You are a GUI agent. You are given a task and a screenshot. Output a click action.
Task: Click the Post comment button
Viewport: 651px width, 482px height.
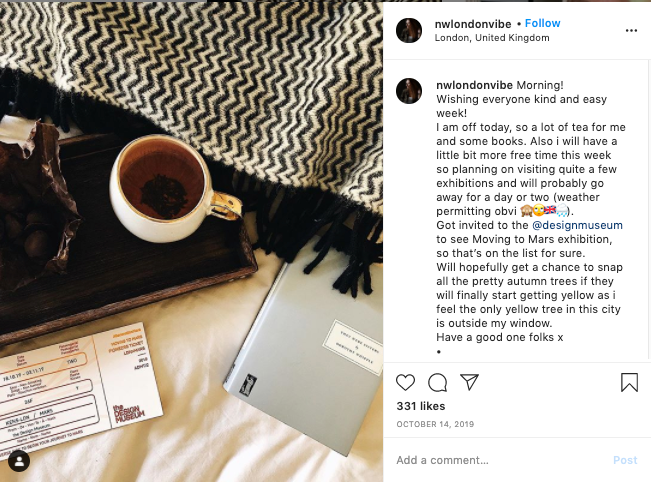[625, 460]
